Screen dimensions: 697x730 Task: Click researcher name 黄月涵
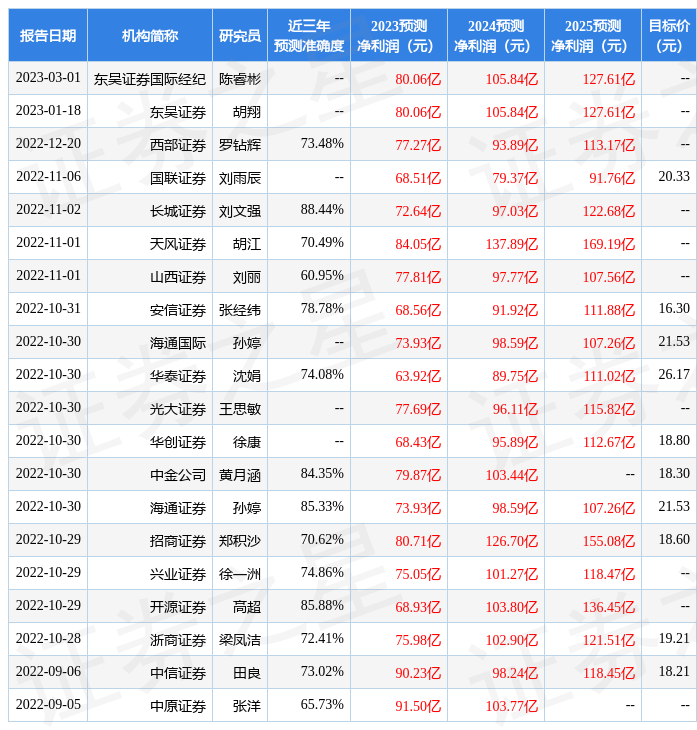pyautogui.click(x=240, y=475)
